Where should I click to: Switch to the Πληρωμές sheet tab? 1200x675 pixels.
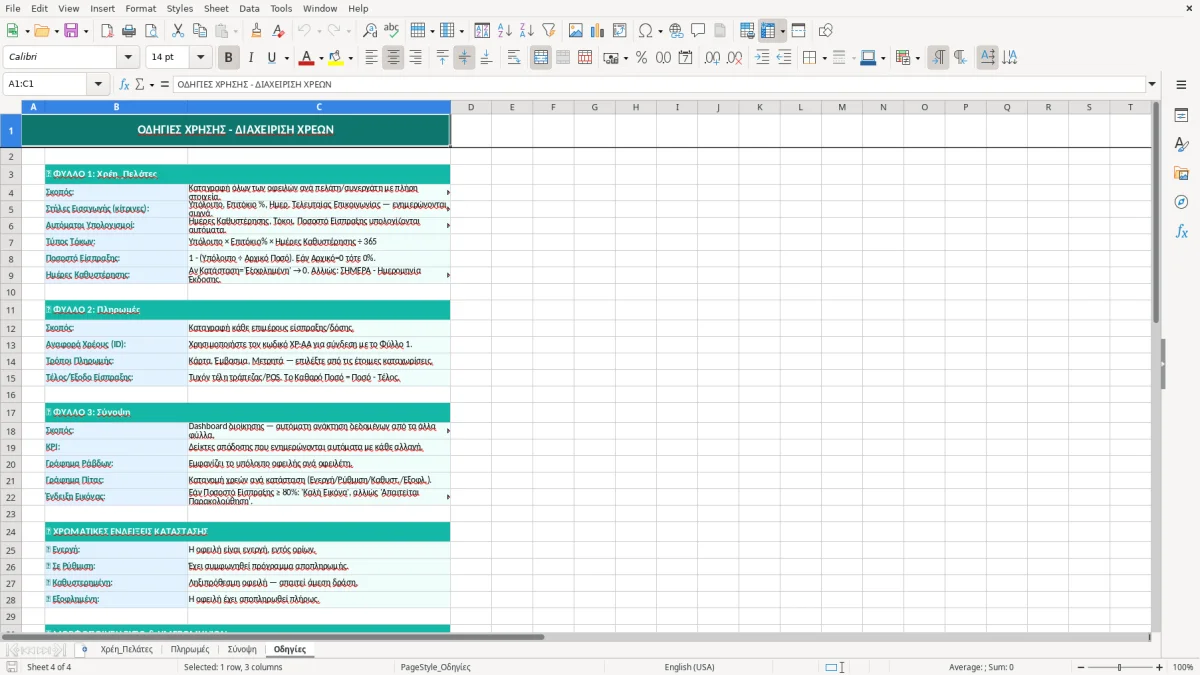point(190,649)
